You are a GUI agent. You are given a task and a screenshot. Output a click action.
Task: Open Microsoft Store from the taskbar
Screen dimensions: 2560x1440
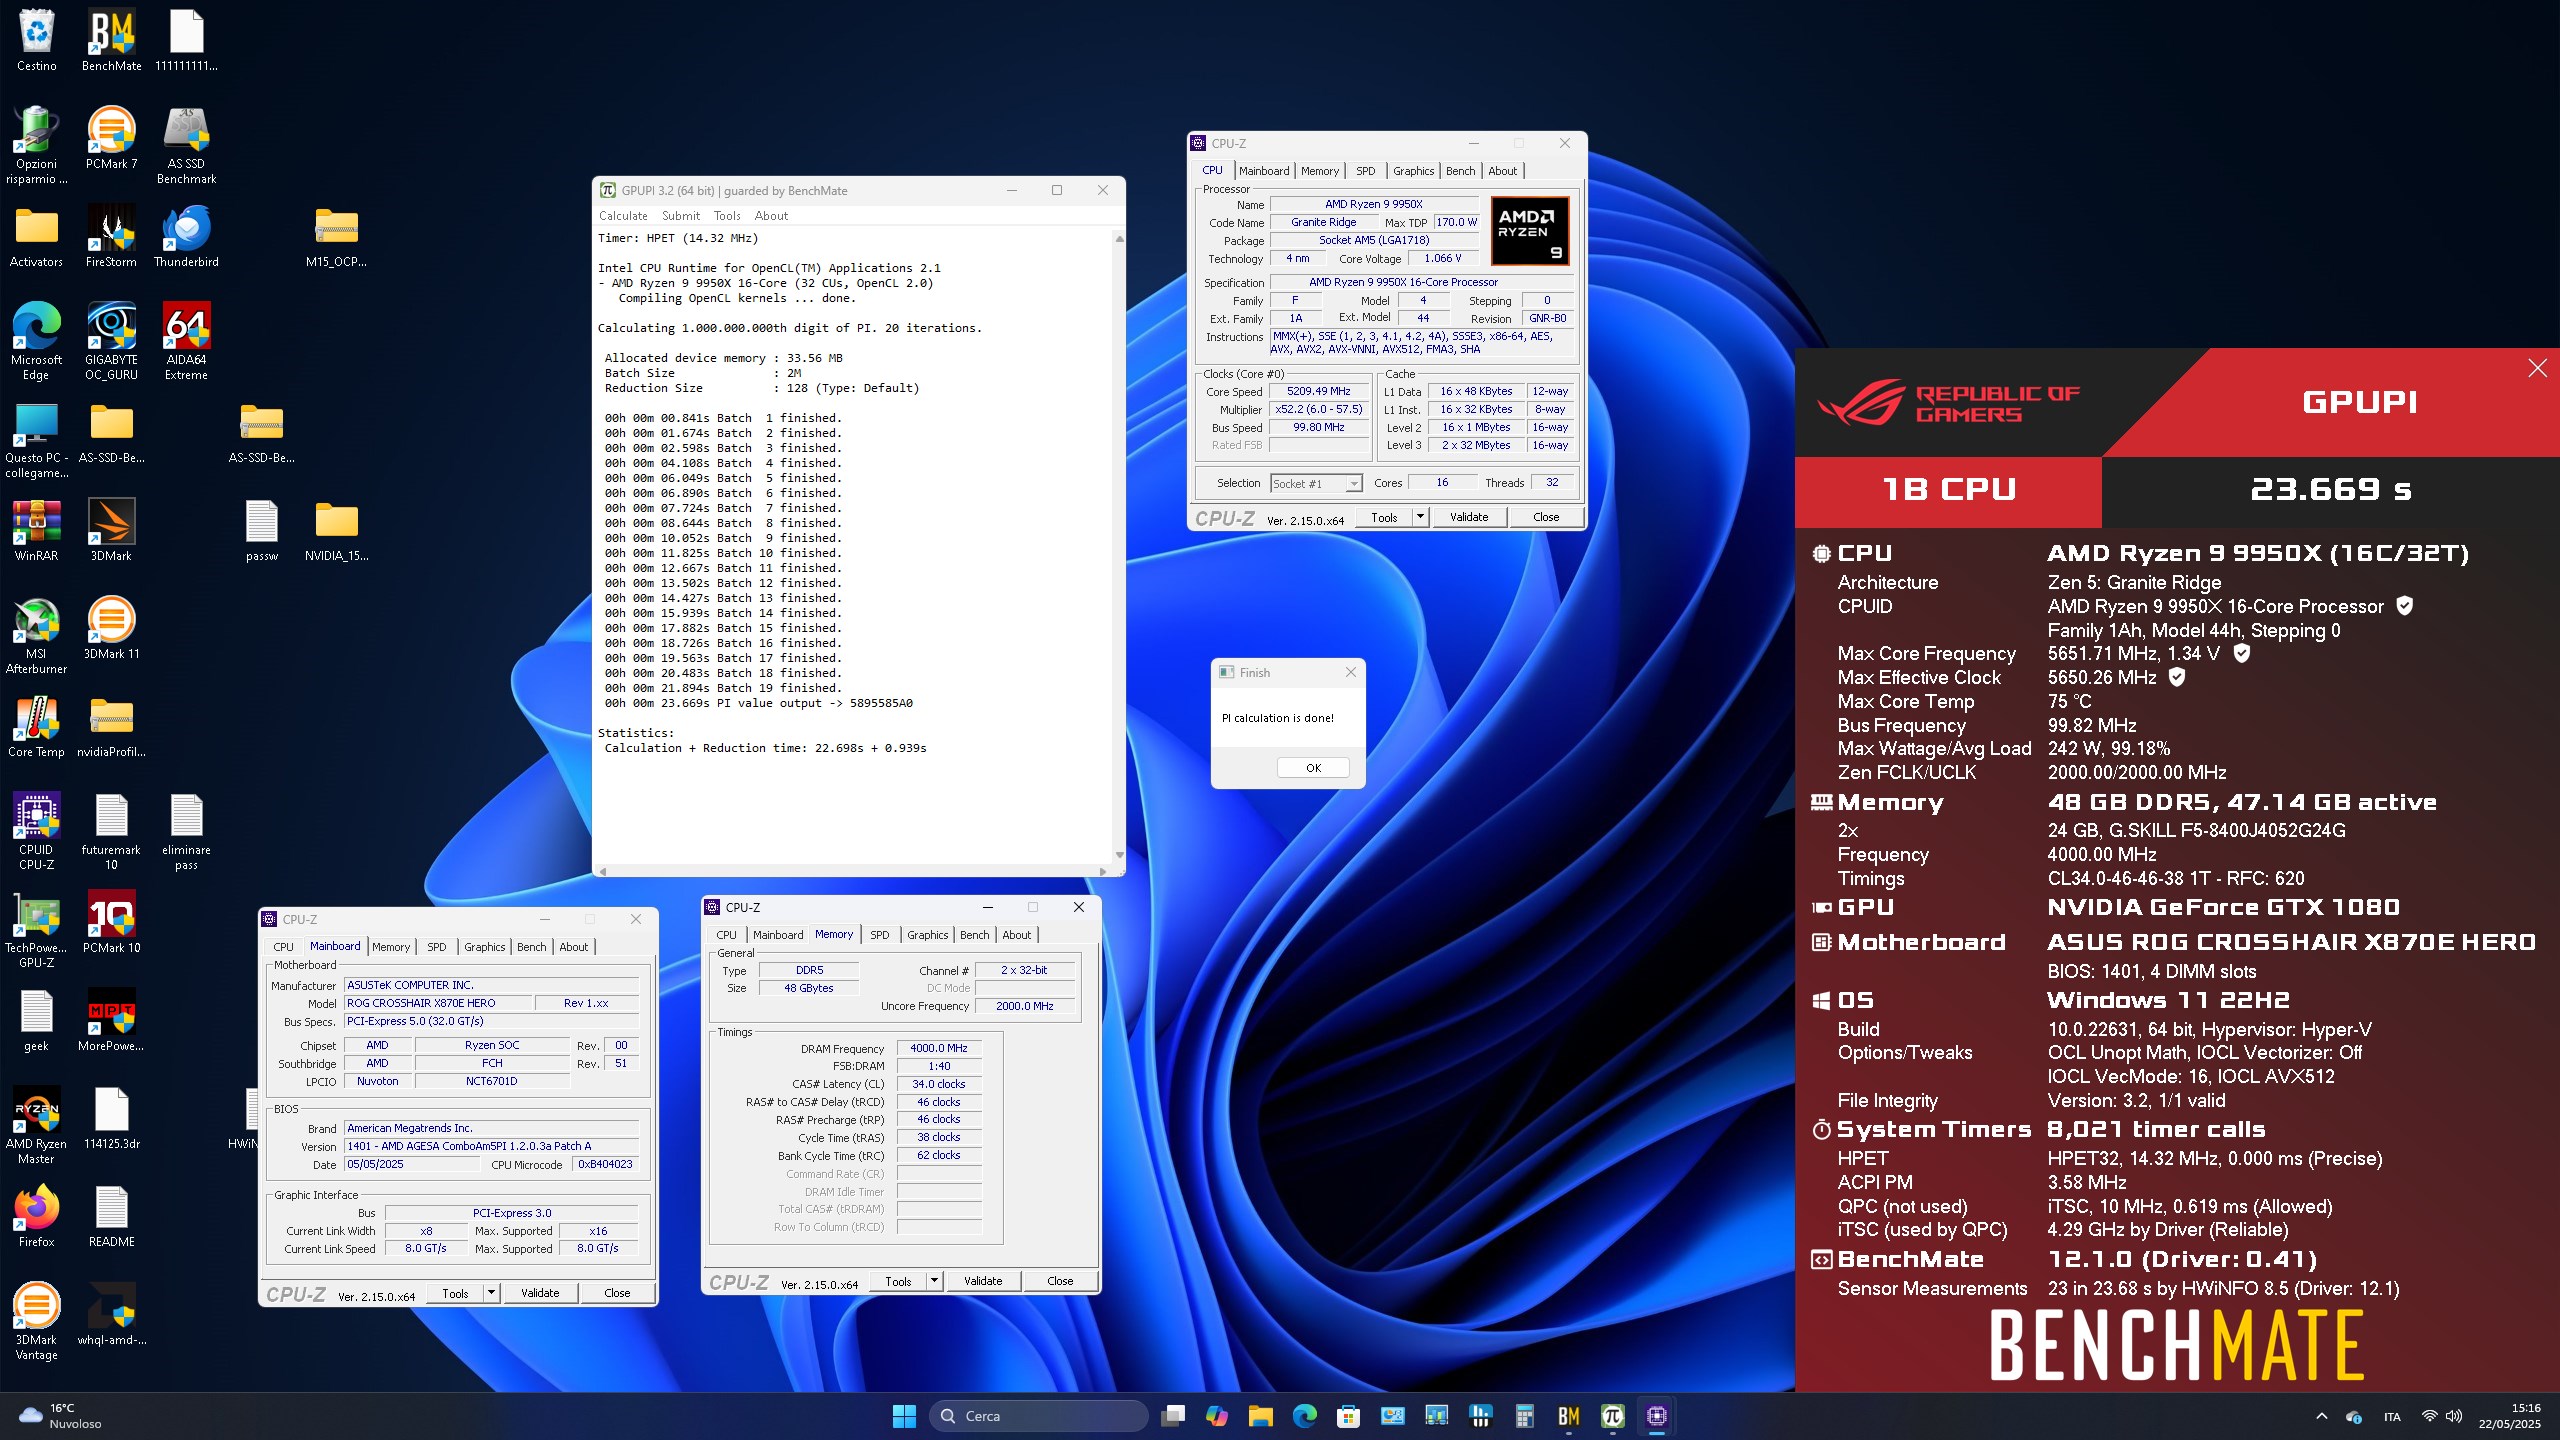pos(1348,1415)
